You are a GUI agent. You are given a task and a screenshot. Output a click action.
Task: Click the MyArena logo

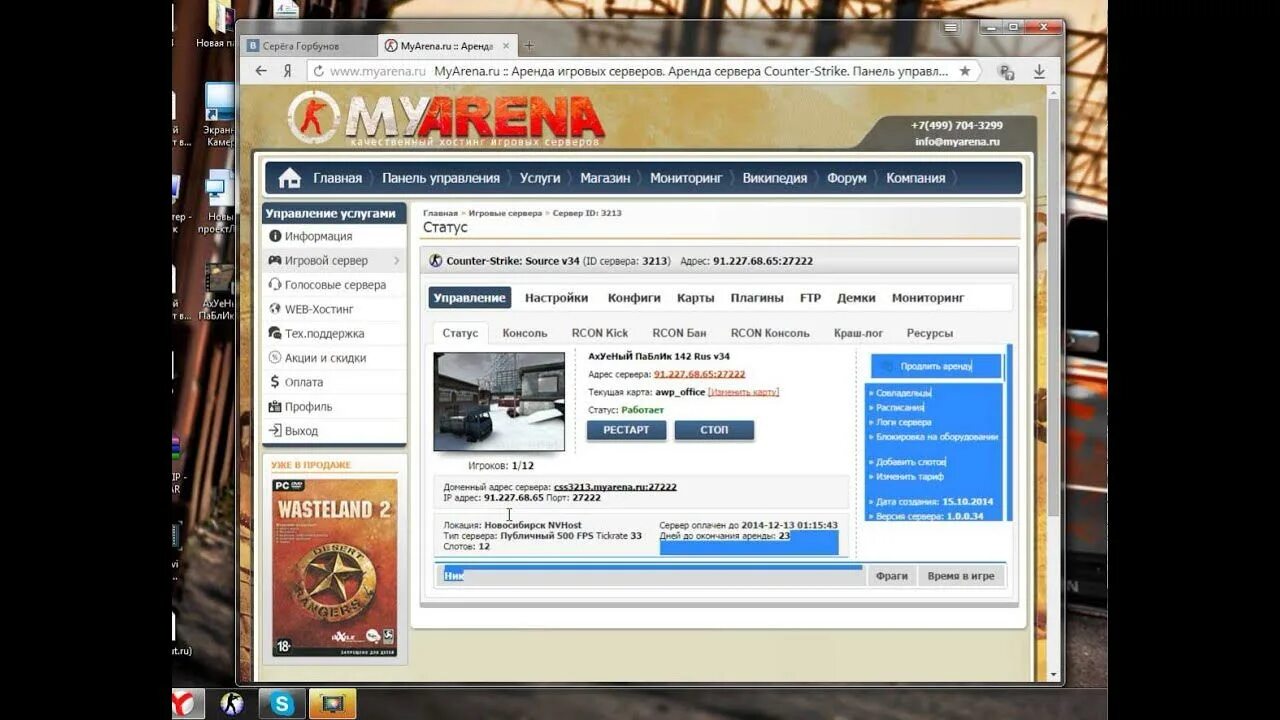446,119
